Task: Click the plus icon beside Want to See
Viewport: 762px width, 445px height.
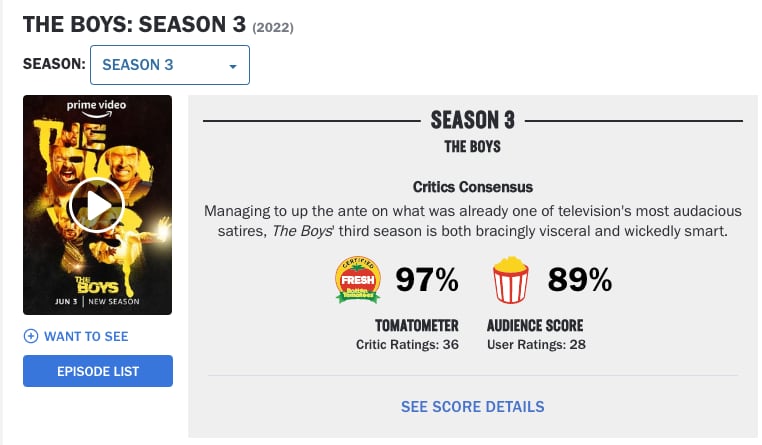Action: coord(31,336)
